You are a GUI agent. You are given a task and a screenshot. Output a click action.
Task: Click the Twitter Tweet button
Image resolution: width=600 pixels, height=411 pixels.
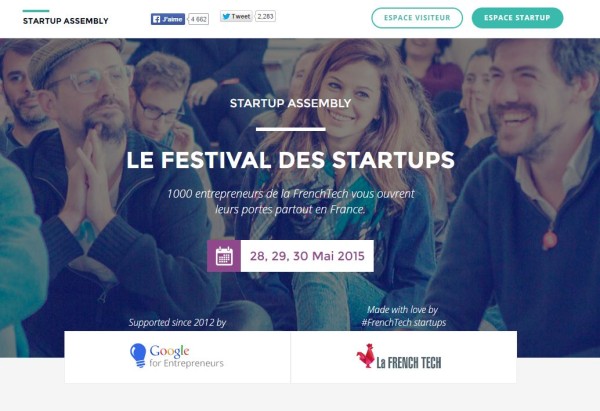(236, 16)
